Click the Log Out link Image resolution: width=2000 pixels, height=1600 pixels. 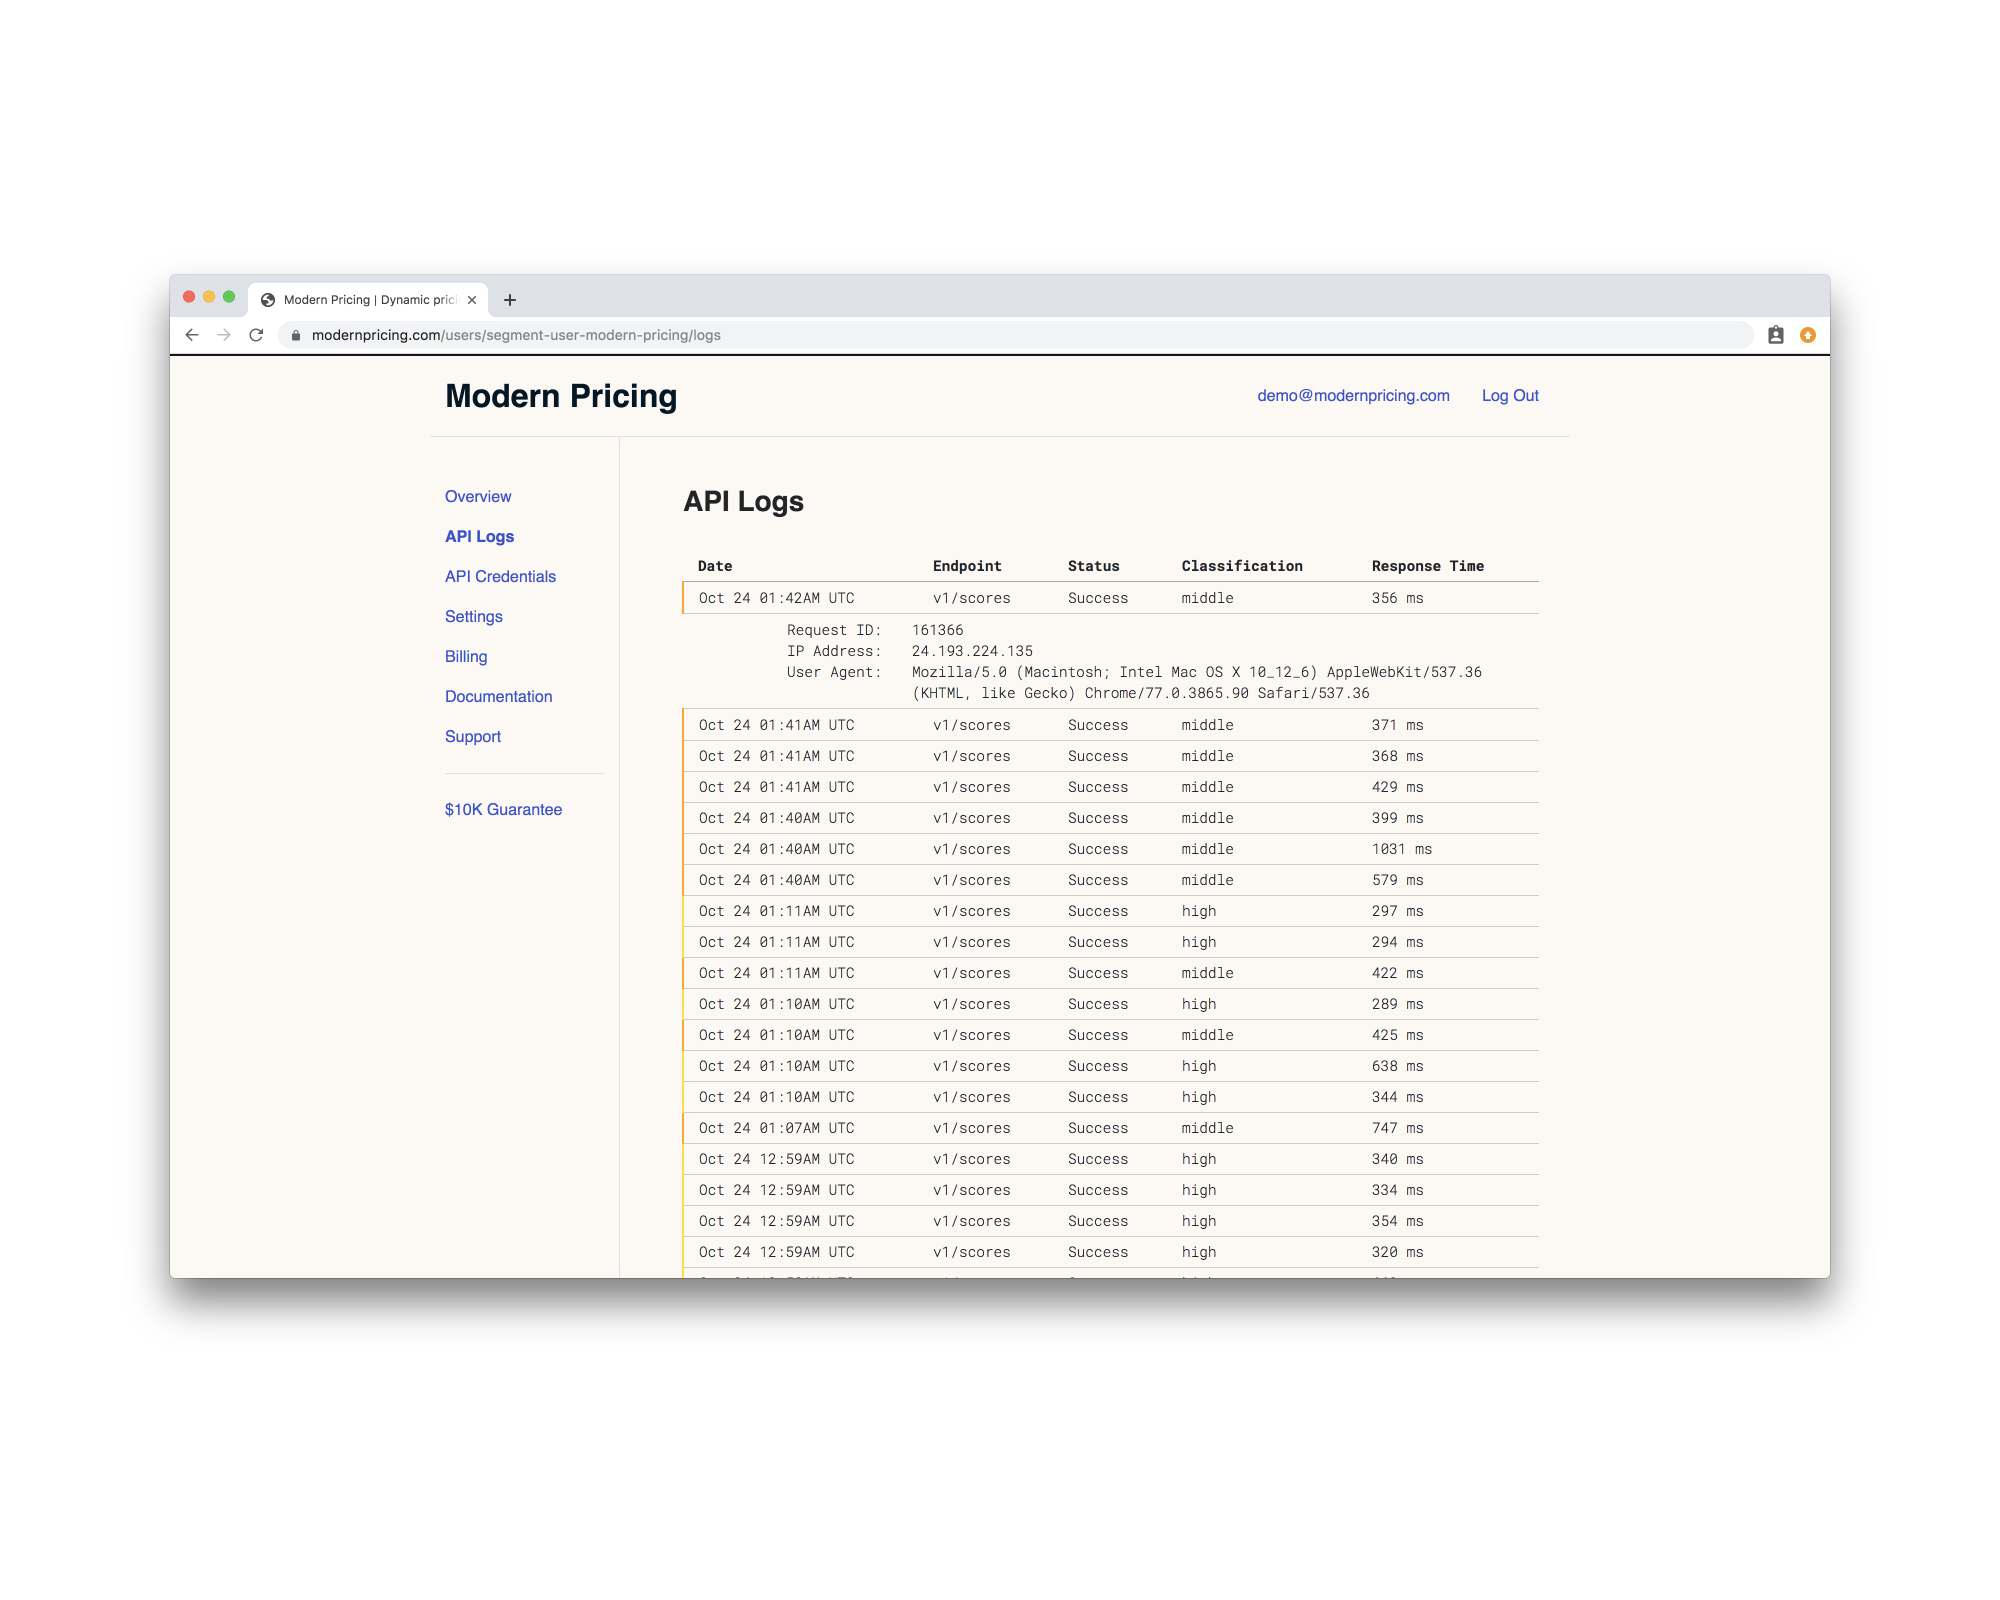coord(1510,396)
